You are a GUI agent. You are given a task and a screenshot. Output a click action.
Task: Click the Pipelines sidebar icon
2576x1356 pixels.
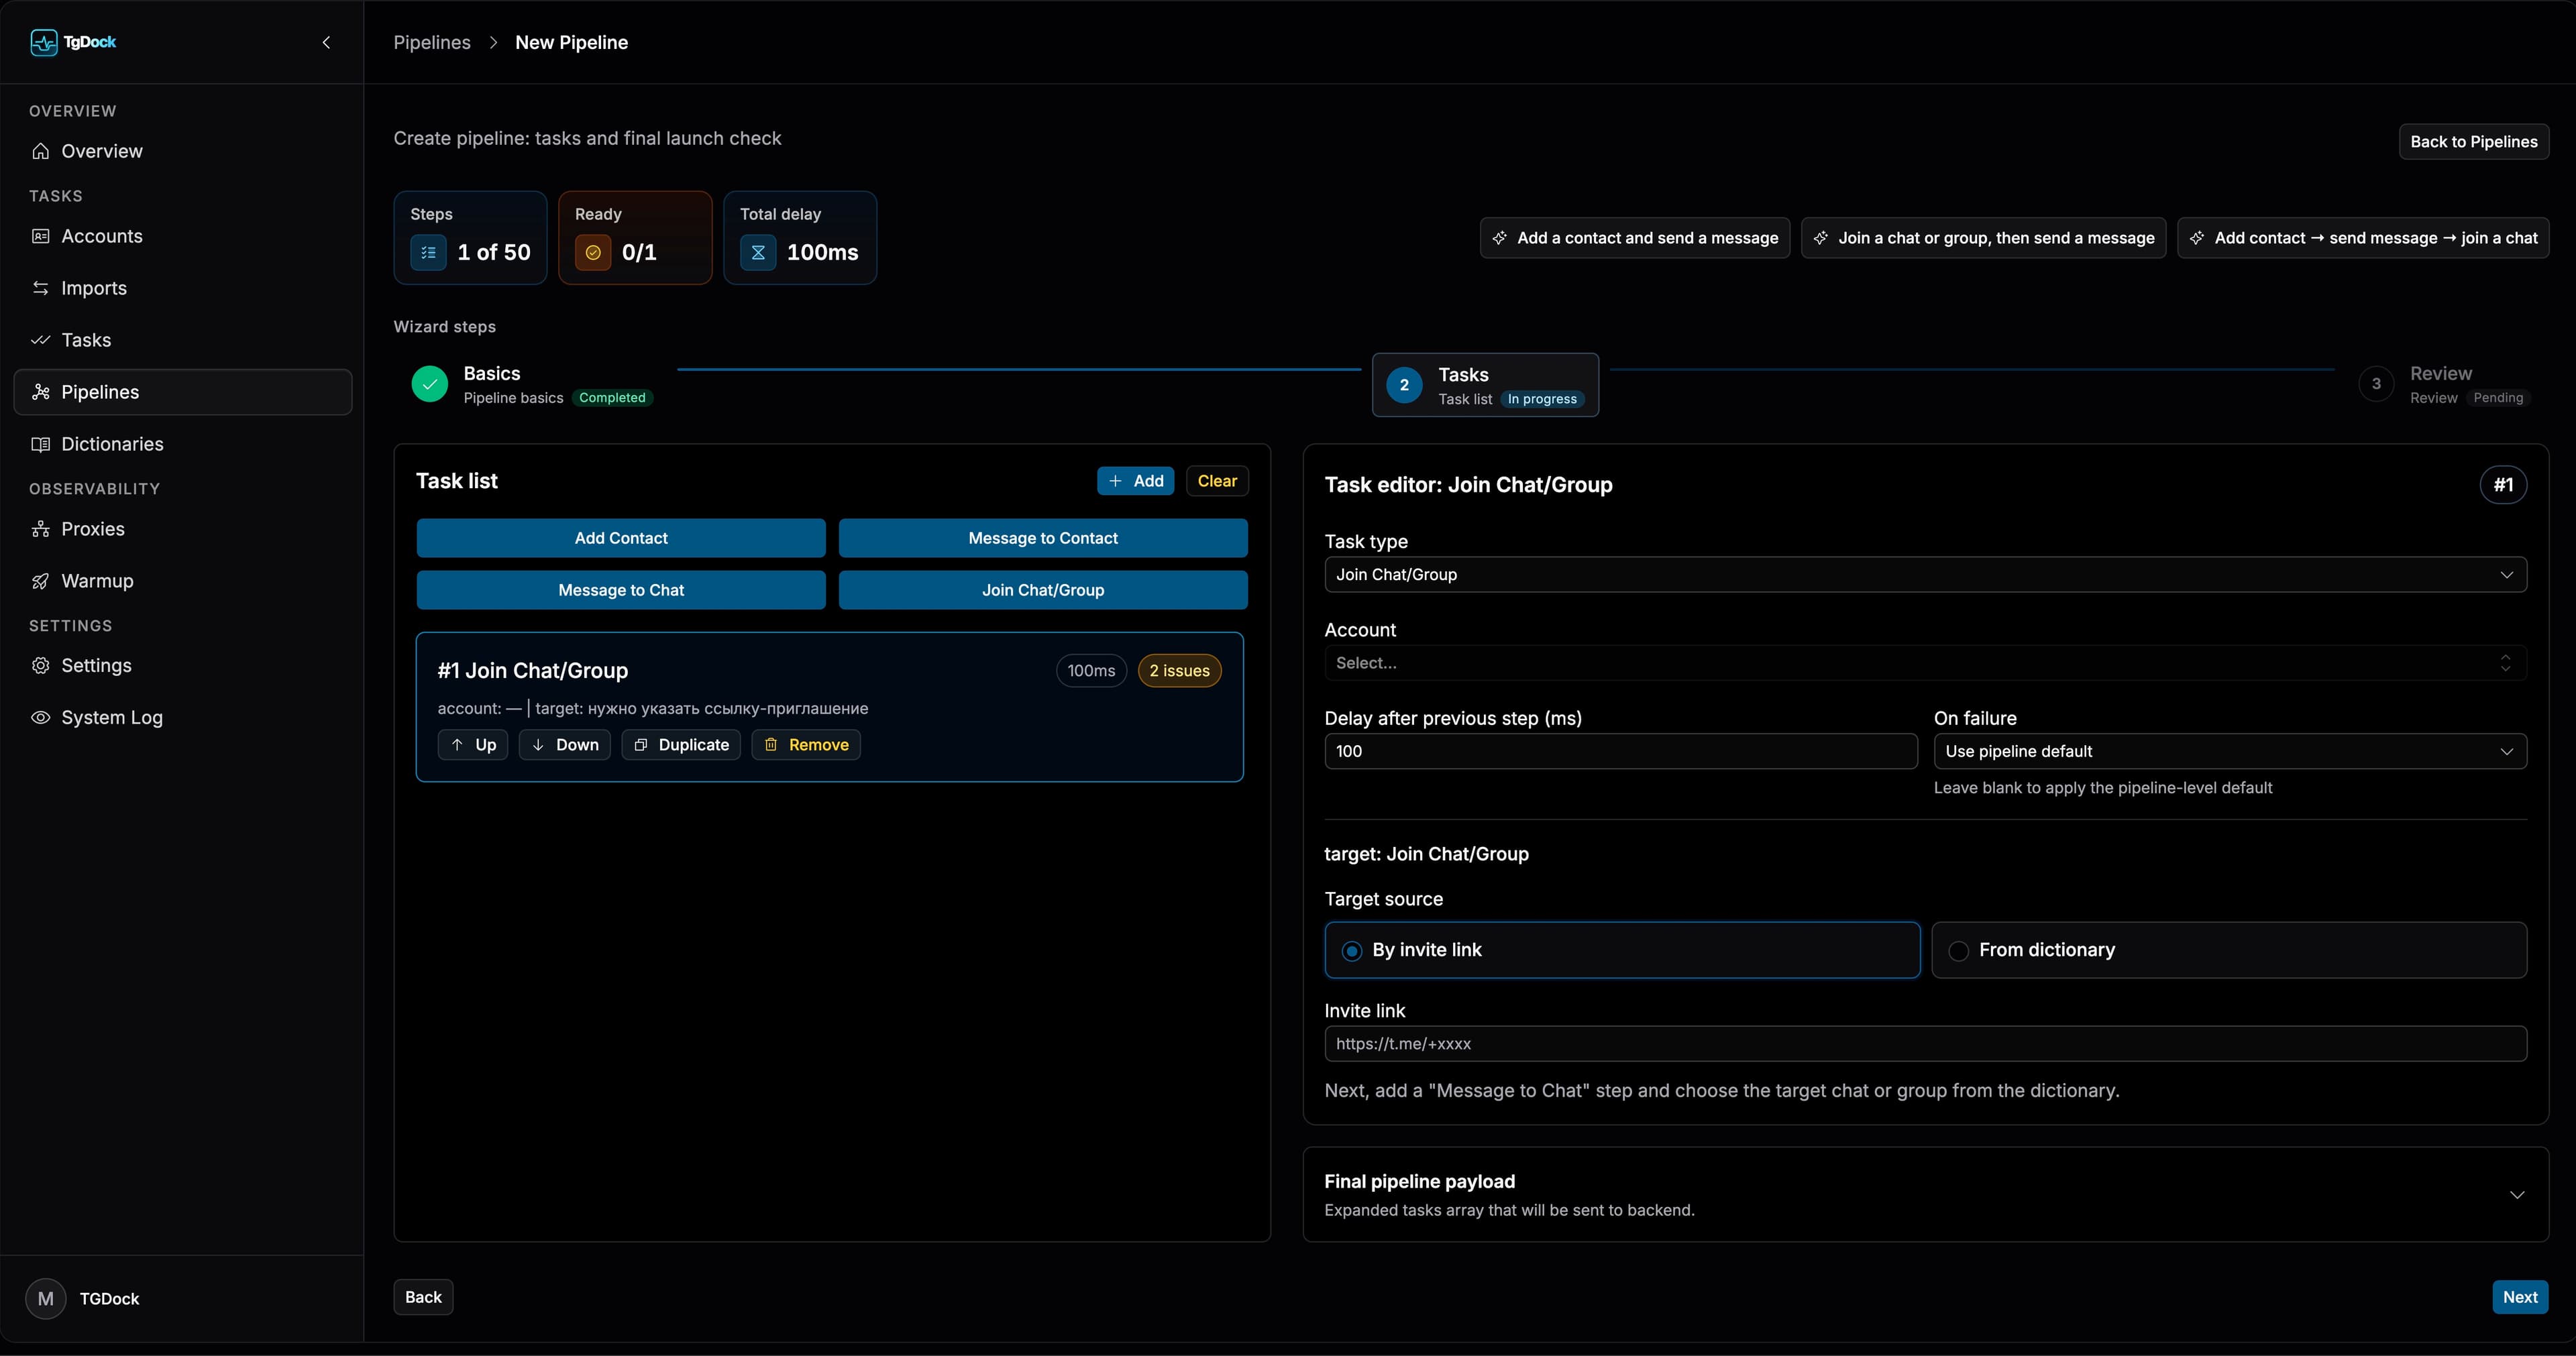click(41, 392)
